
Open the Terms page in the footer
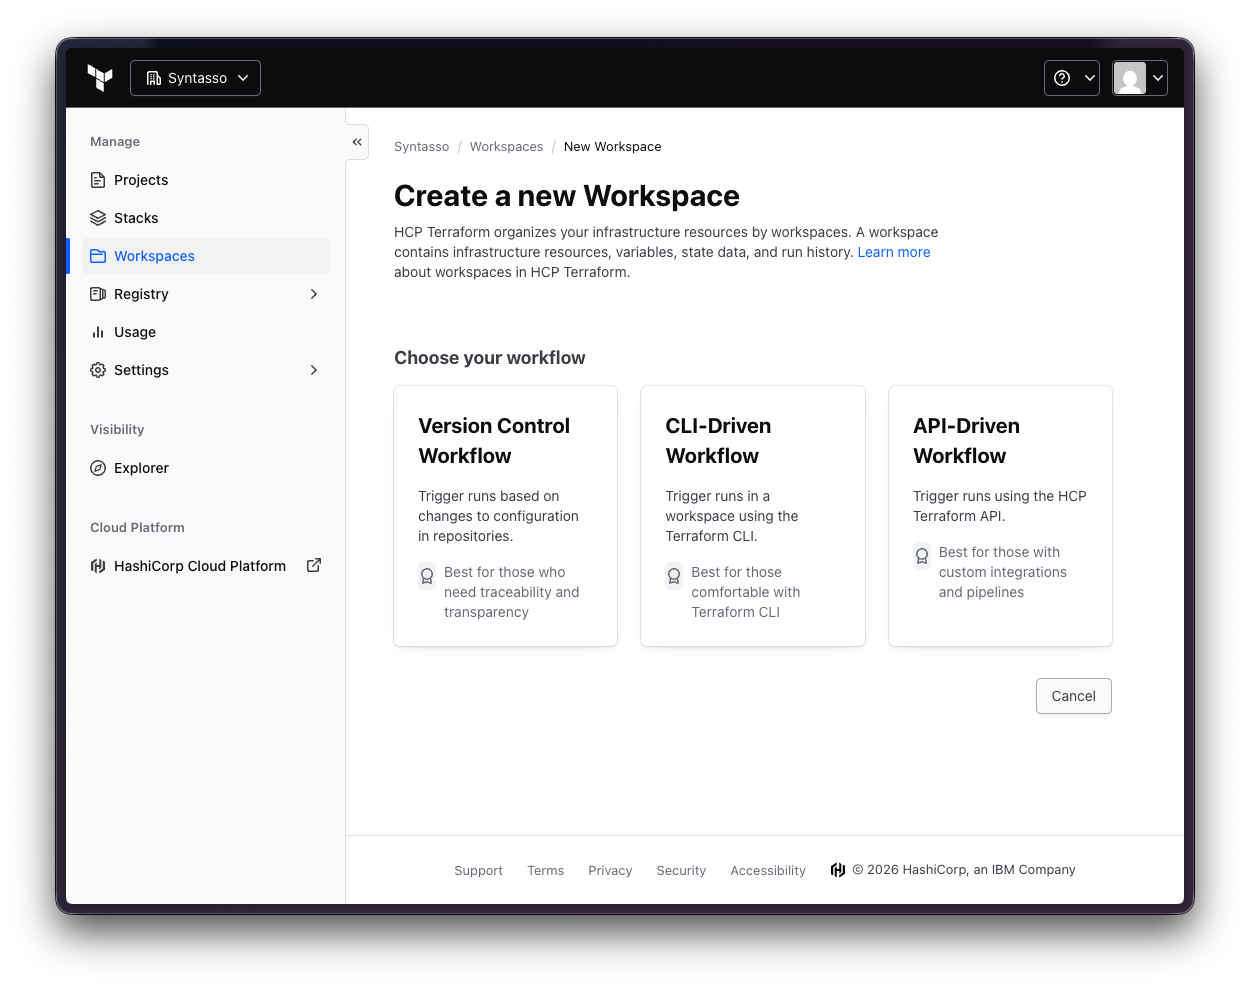point(545,870)
